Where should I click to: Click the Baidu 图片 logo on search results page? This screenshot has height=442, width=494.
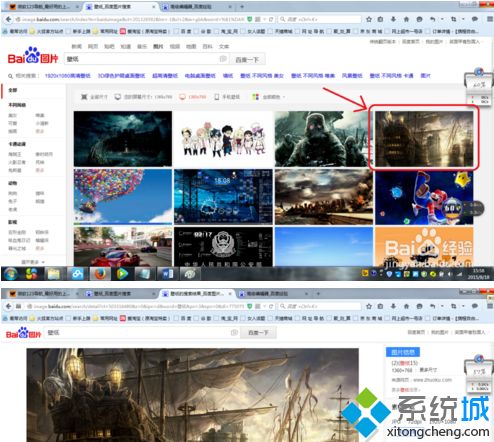(x=33, y=56)
